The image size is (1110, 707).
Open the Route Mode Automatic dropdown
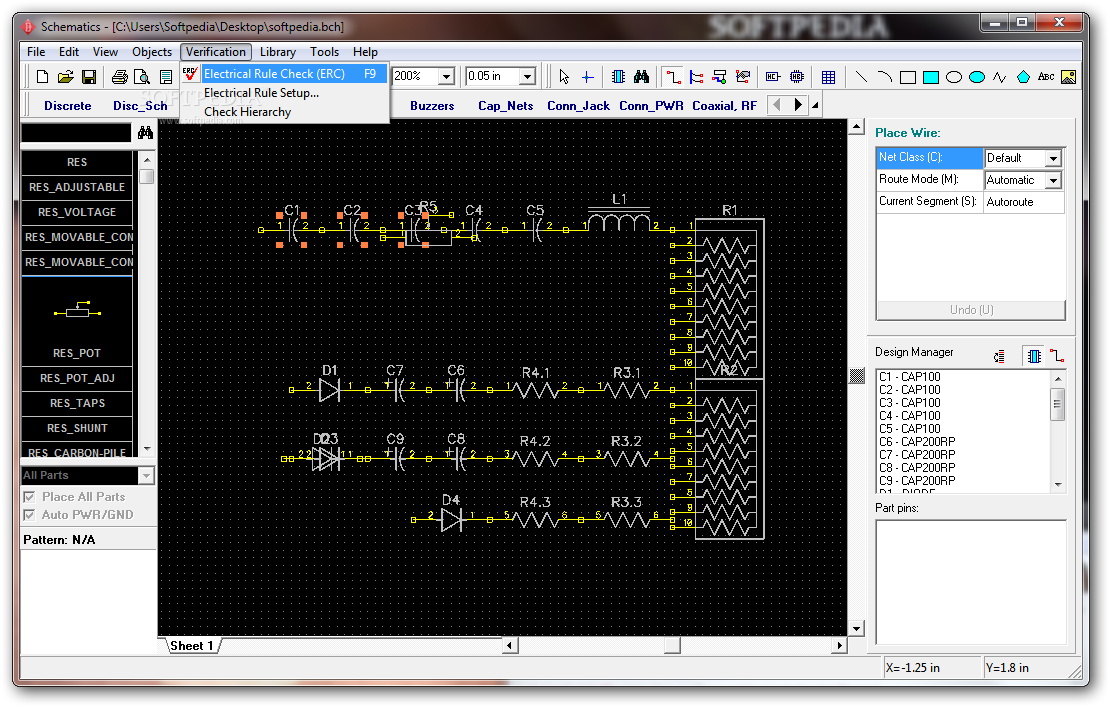pos(1053,180)
